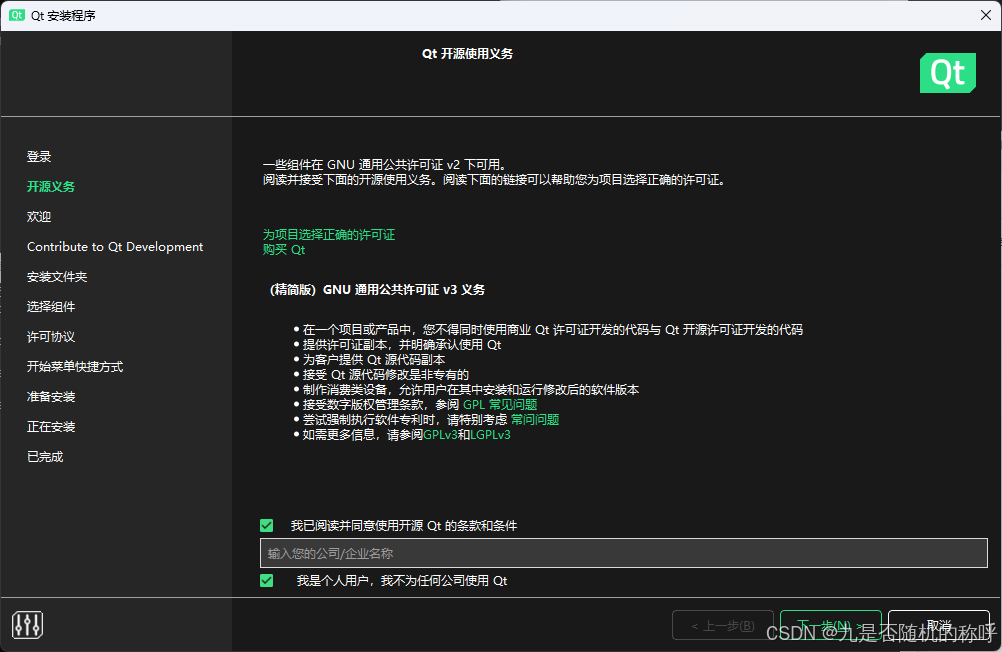Viewport: 1002px width, 652px height.
Task: Select the 开始菜单快捷方式 step in sidebar
Action: [75, 367]
